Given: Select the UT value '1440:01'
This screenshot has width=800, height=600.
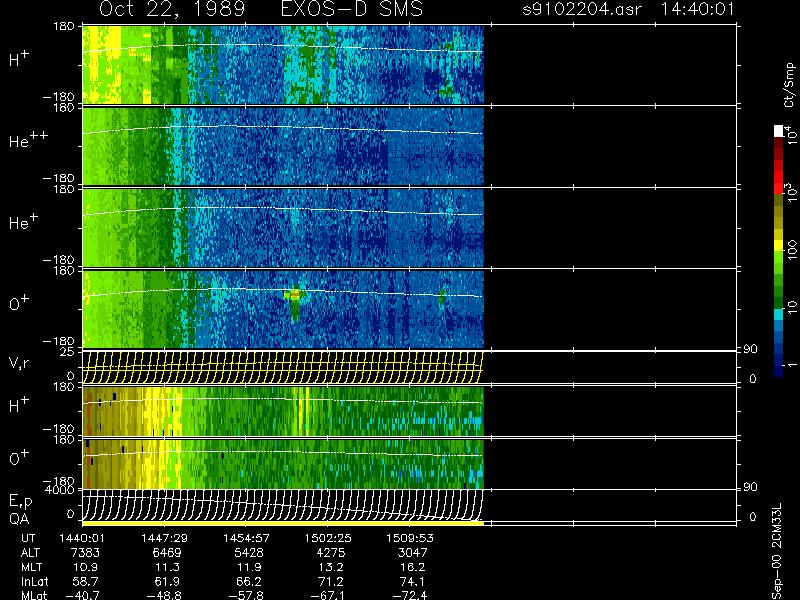Looking at the screenshot, I should coord(82,538).
